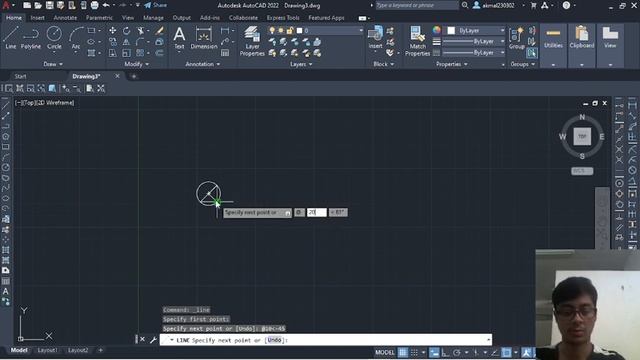Click the Stretch tool icon
This screenshot has width=640, height=360.
[x=113, y=53]
